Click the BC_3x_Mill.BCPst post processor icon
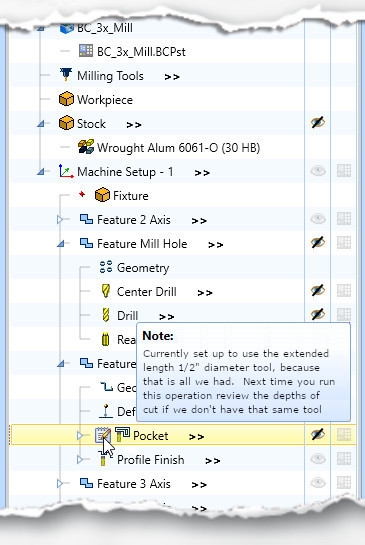Image resolution: width=365 pixels, height=545 pixels. point(86,51)
